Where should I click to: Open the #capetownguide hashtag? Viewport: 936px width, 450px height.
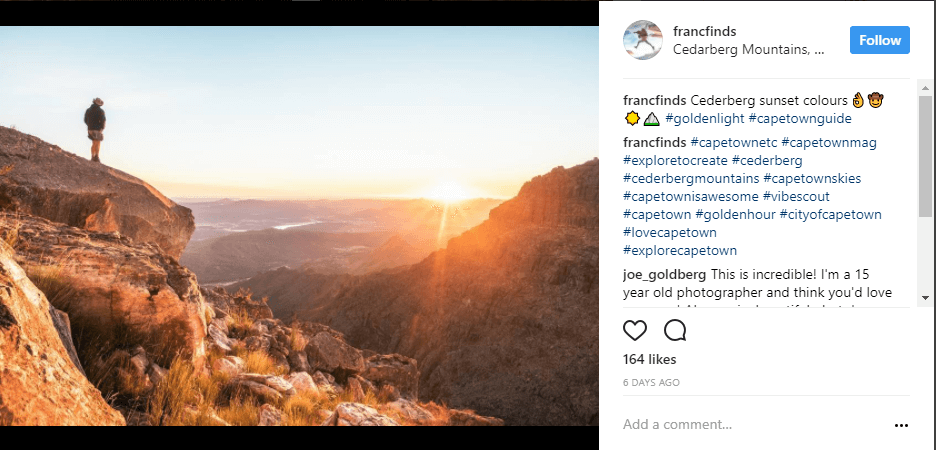pos(800,119)
